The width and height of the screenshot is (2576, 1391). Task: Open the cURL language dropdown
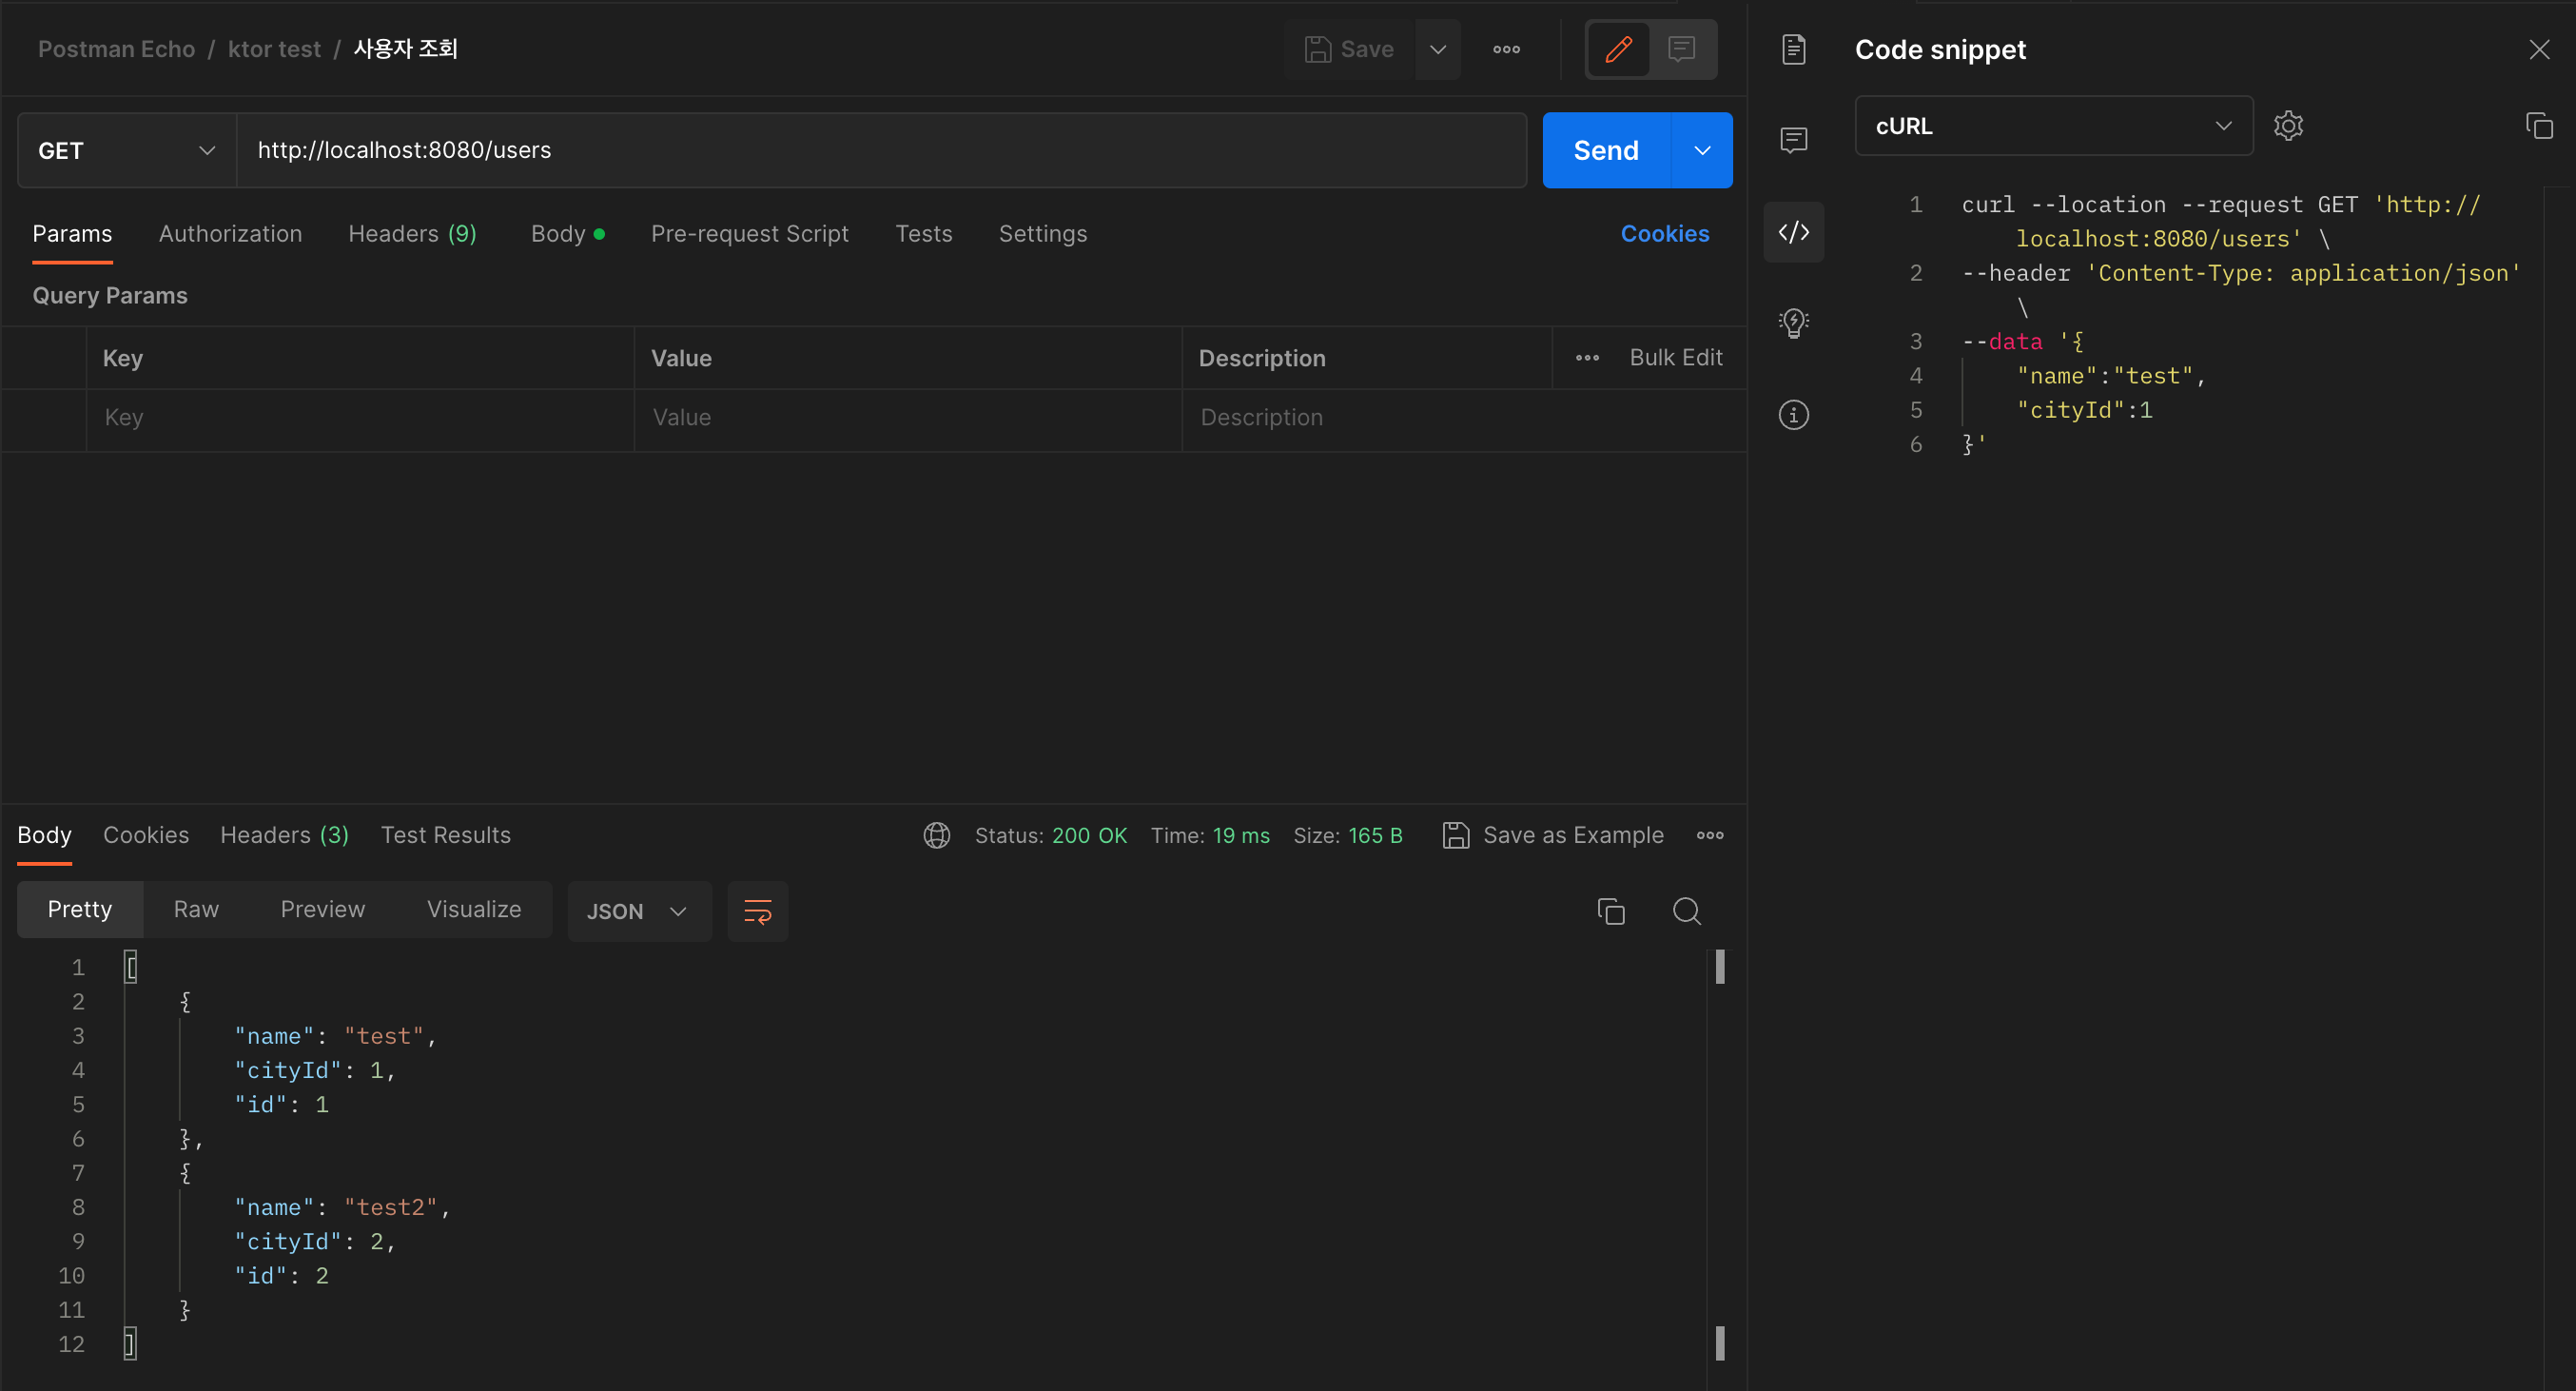pyautogui.click(x=2054, y=126)
